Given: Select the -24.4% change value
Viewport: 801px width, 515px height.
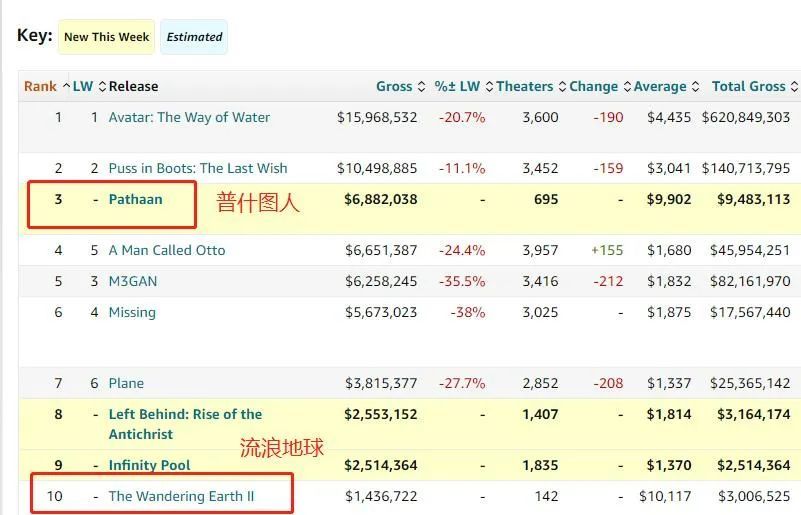Looking at the screenshot, I should (462, 250).
